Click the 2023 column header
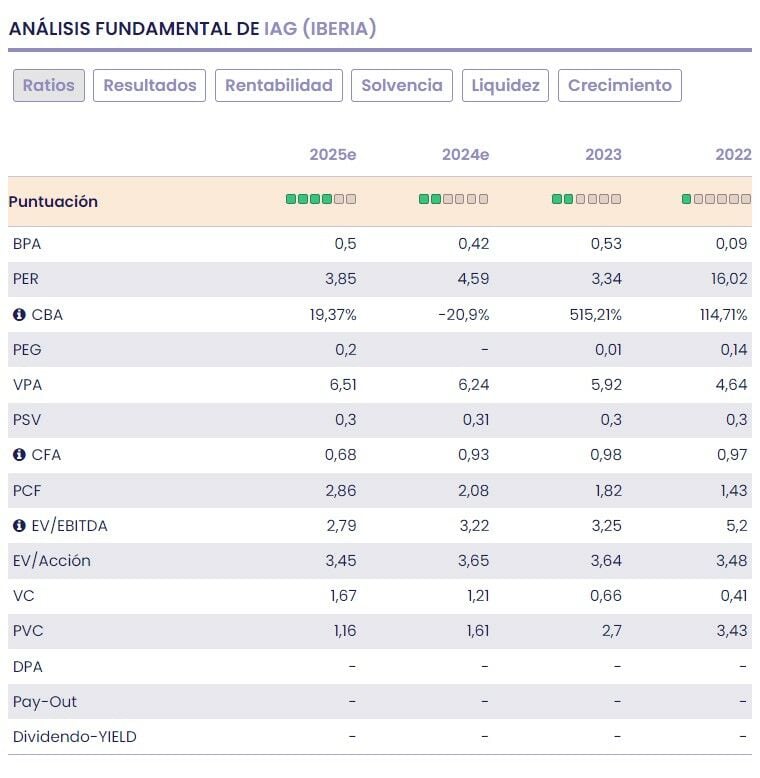This screenshot has height=778, width=760. coord(603,155)
